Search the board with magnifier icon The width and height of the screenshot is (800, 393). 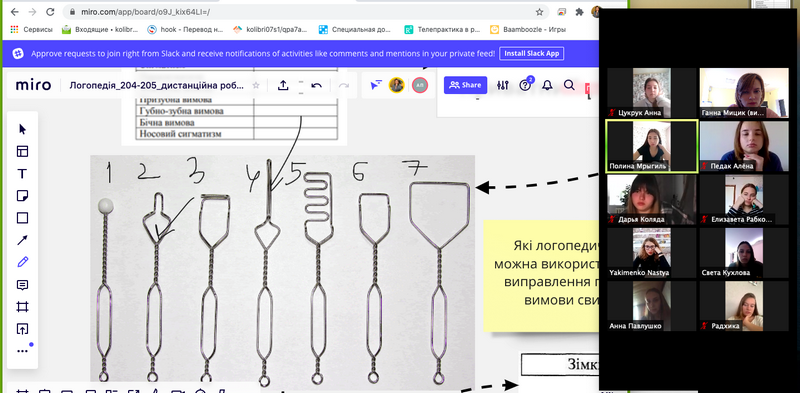(x=569, y=85)
